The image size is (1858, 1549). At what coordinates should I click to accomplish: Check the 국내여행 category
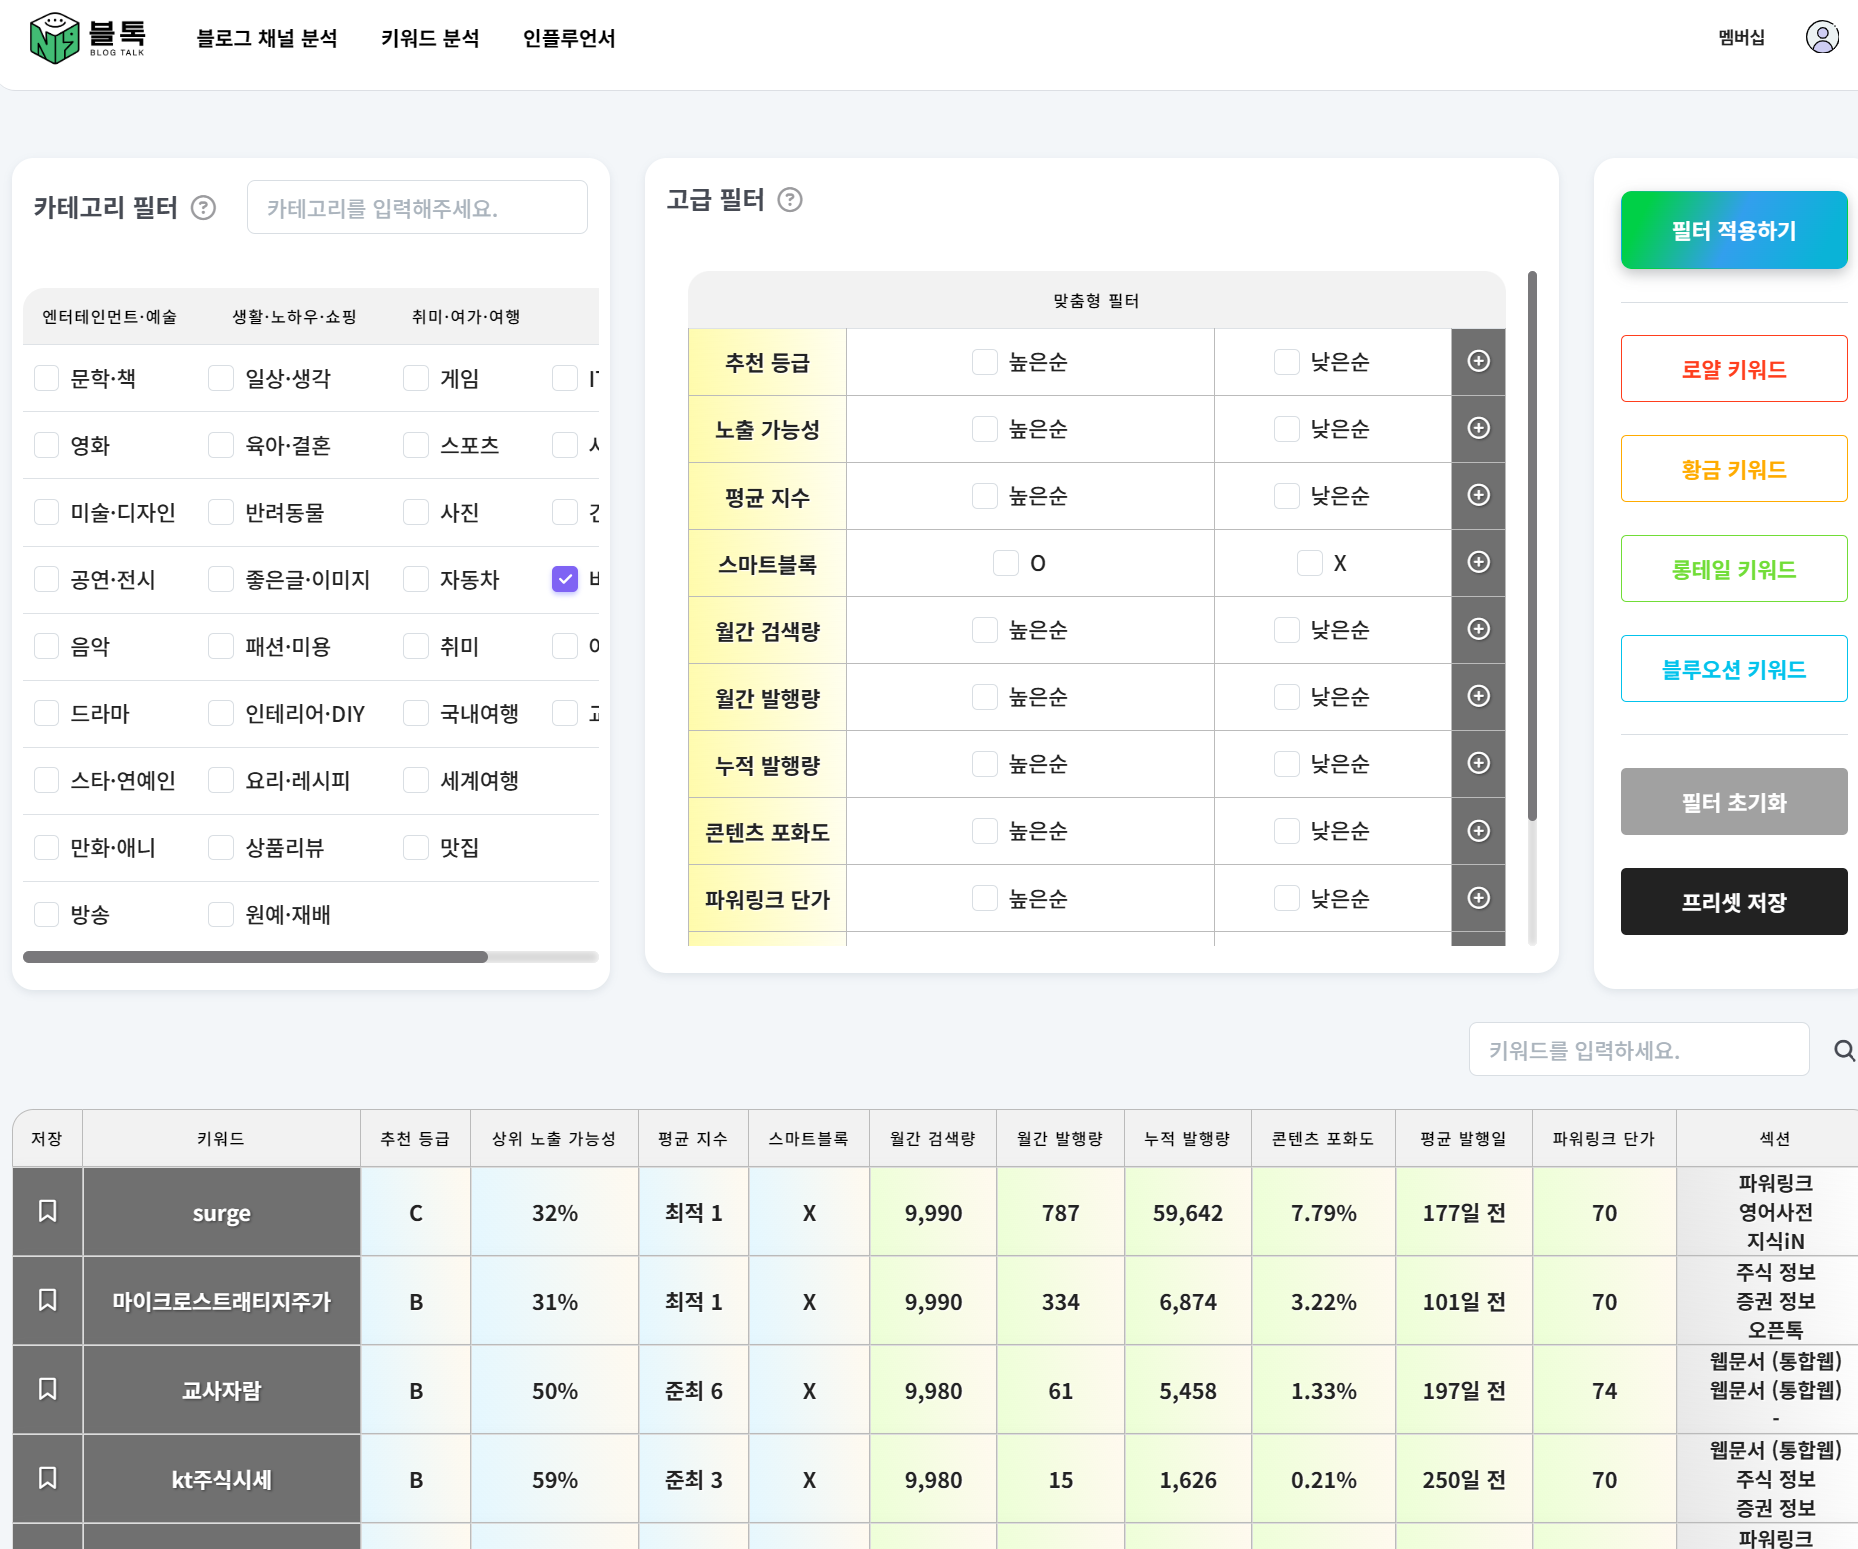416,713
